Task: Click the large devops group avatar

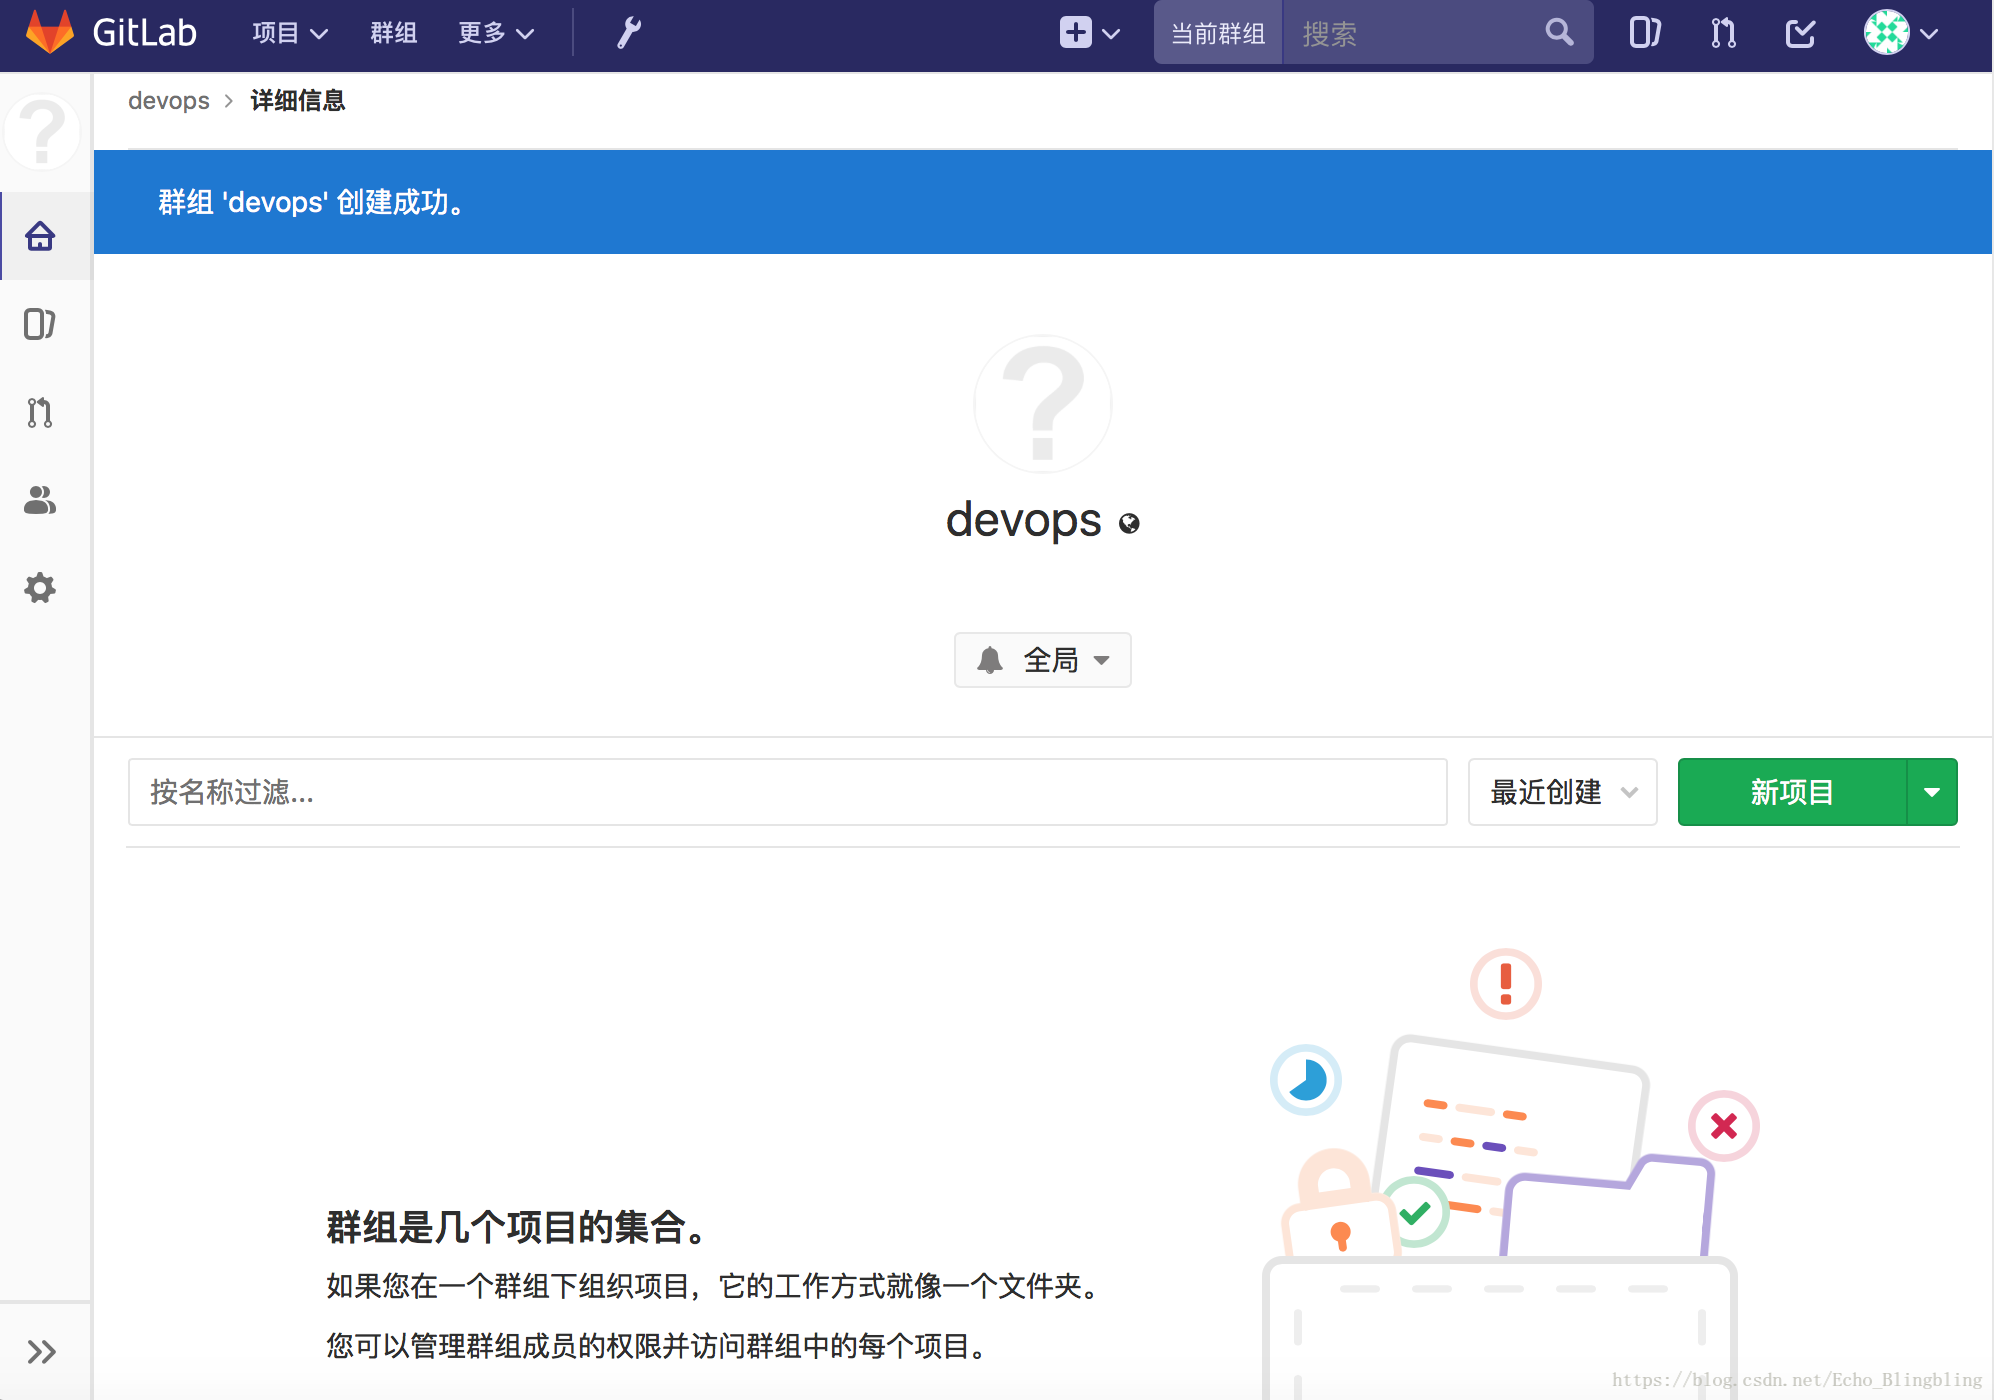Action: point(1043,404)
